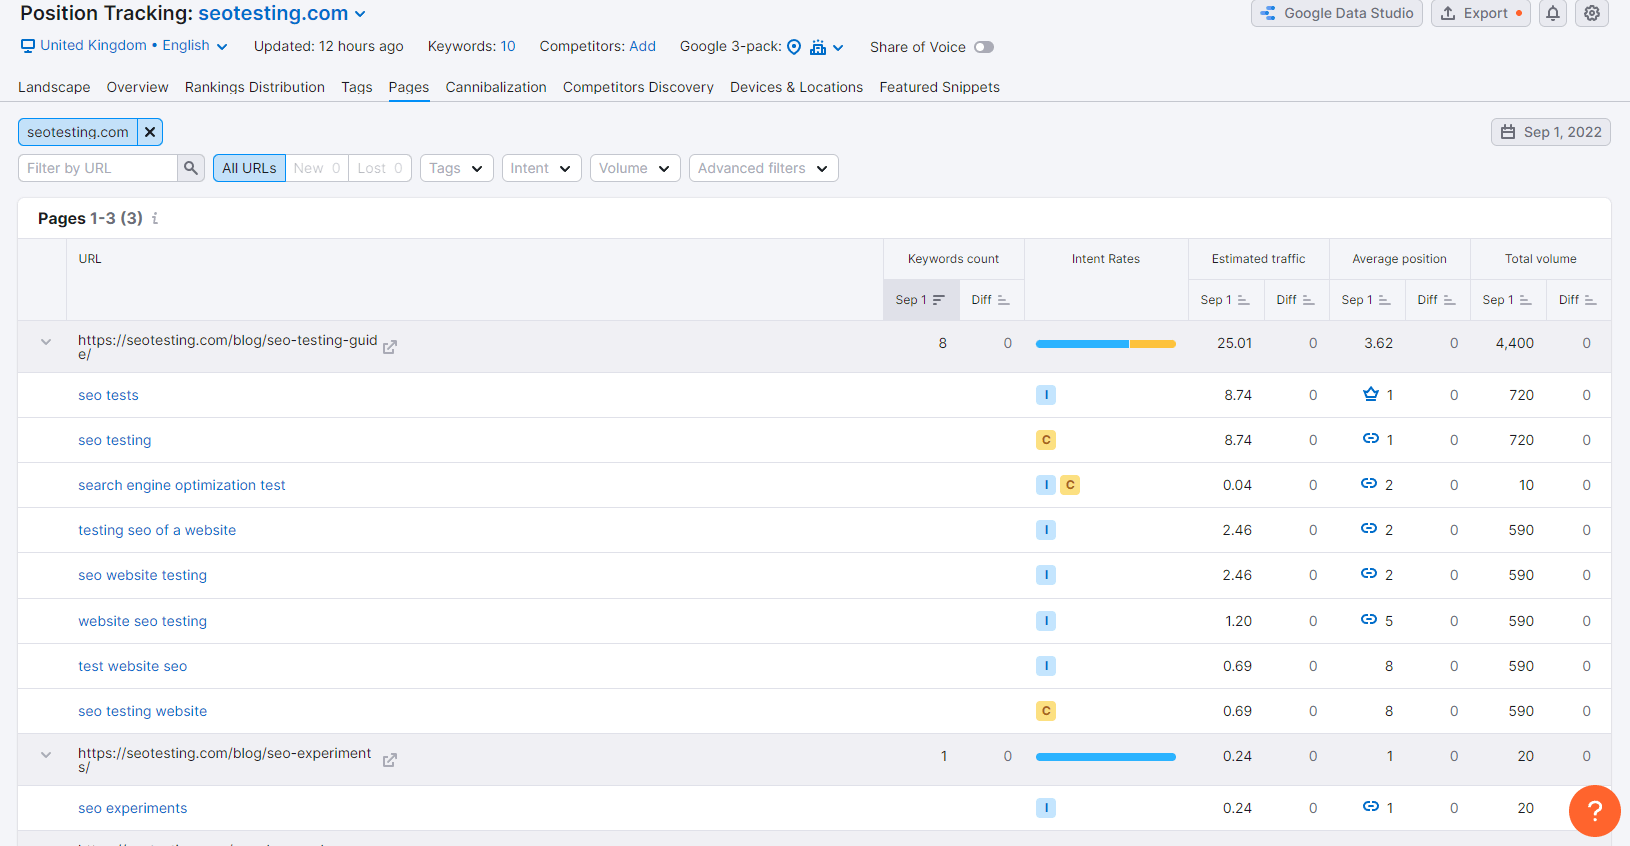Image resolution: width=1630 pixels, height=846 pixels.
Task: Click the search magnifier icon beside Filter by URL
Action: pyautogui.click(x=191, y=168)
